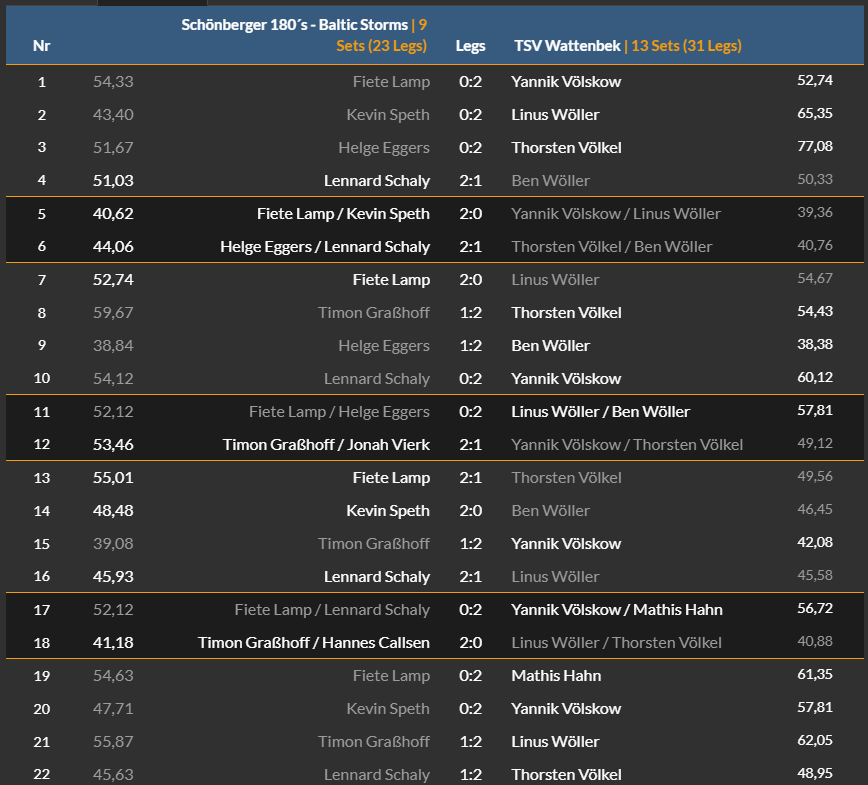This screenshot has width=868, height=785.
Task: Click average 55,87 in match 21
Action: pos(113,742)
